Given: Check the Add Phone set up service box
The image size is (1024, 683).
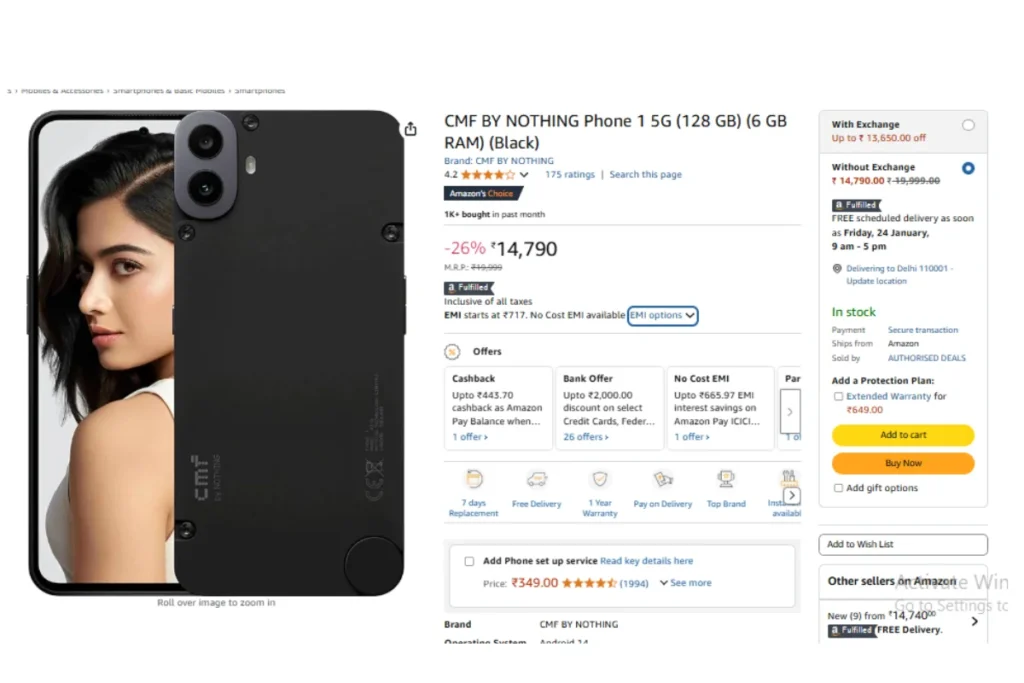Looking at the screenshot, I should 469,561.
